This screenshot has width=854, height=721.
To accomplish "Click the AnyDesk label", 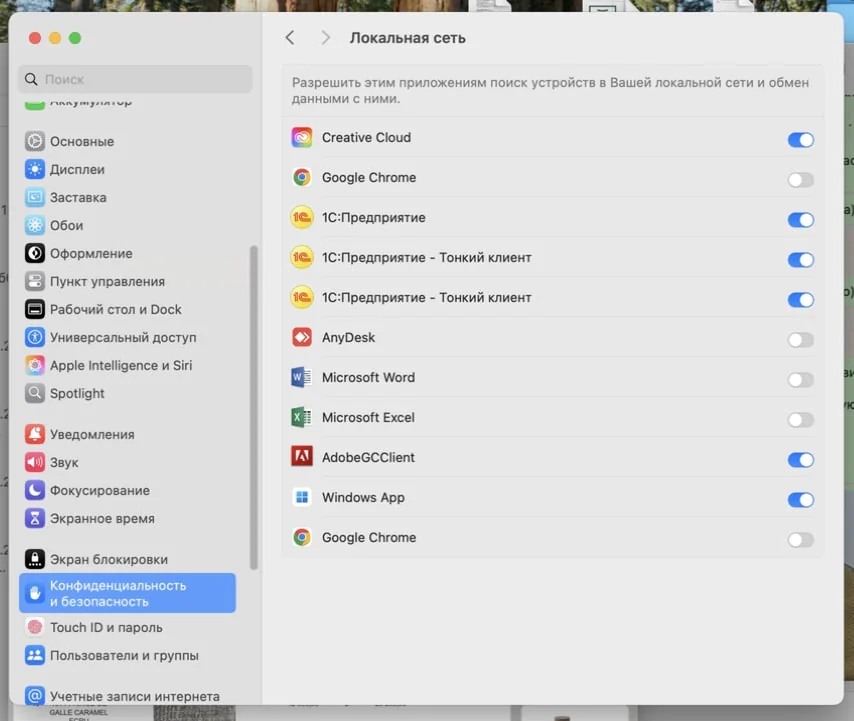I will (x=349, y=338).
